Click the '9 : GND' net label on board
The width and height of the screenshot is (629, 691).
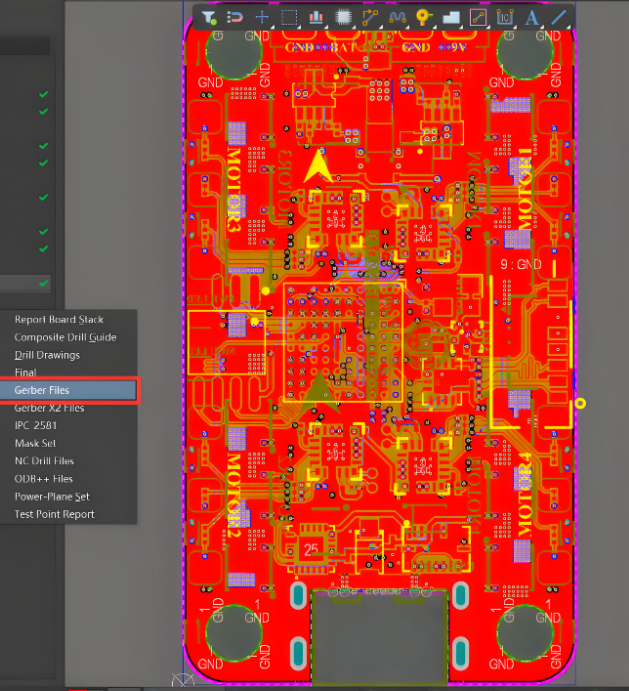coord(520,265)
